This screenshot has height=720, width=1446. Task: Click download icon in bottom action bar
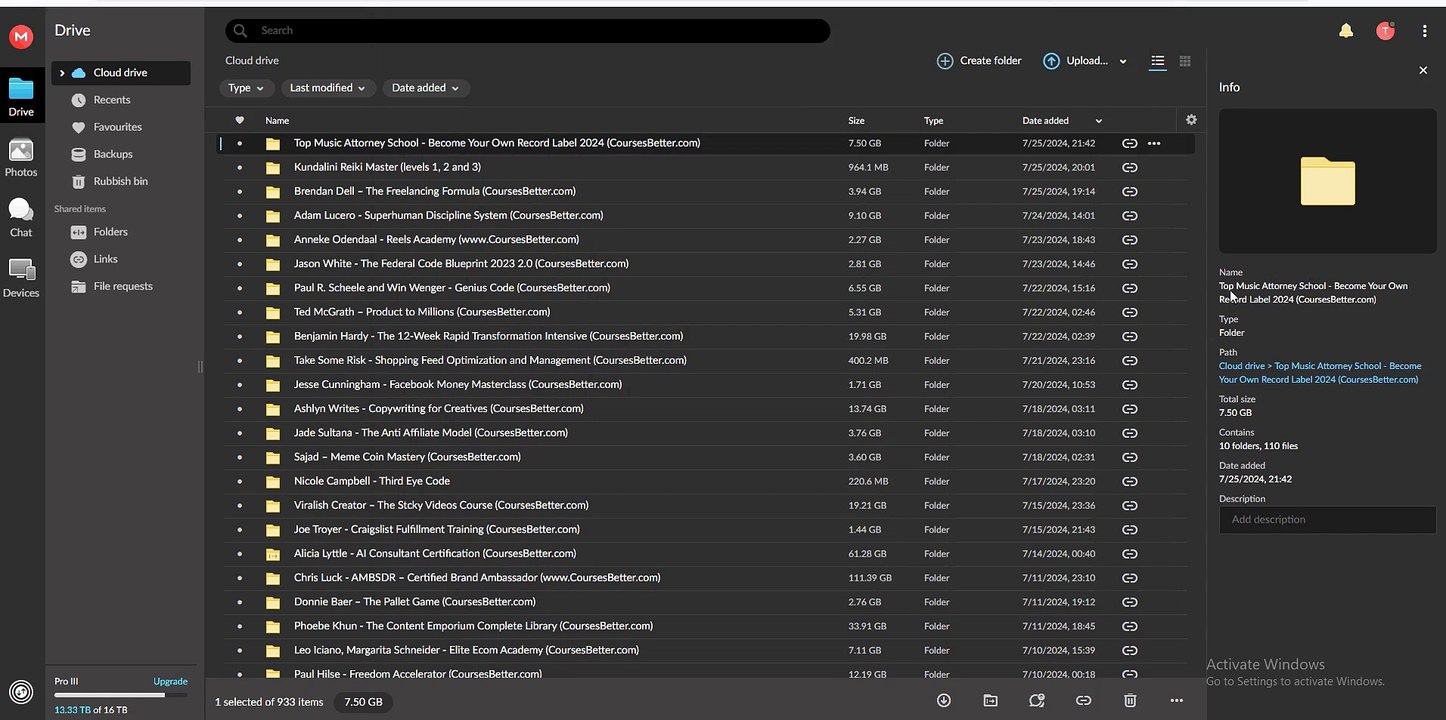coord(943,700)
